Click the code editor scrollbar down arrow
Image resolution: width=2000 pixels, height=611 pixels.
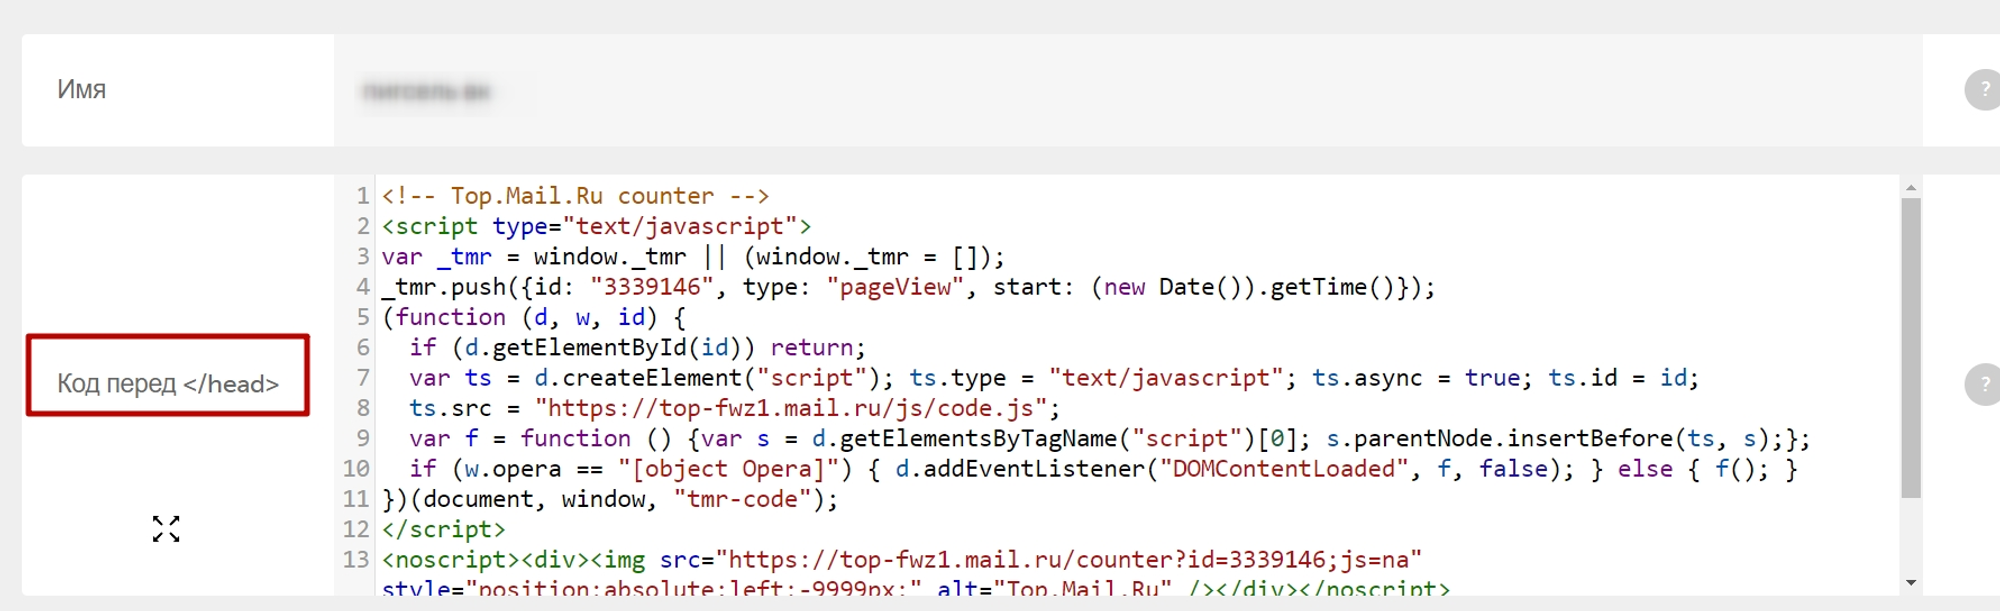tap(1911, 583)
